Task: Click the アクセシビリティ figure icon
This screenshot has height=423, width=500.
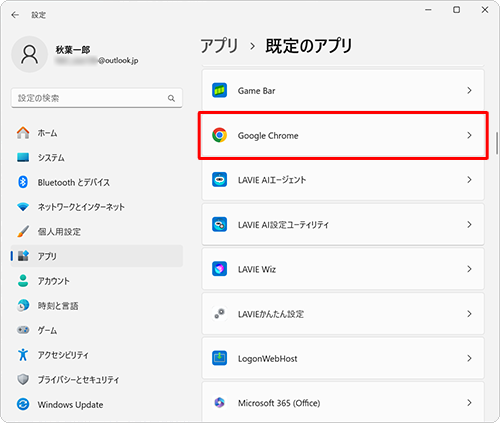Action: [x=23, y=355]
